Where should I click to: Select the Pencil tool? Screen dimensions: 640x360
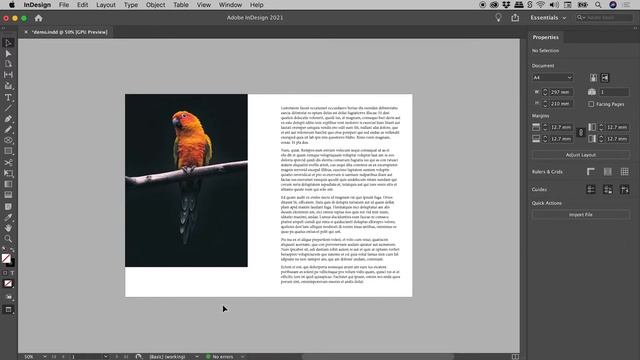(x=8, y=129)
